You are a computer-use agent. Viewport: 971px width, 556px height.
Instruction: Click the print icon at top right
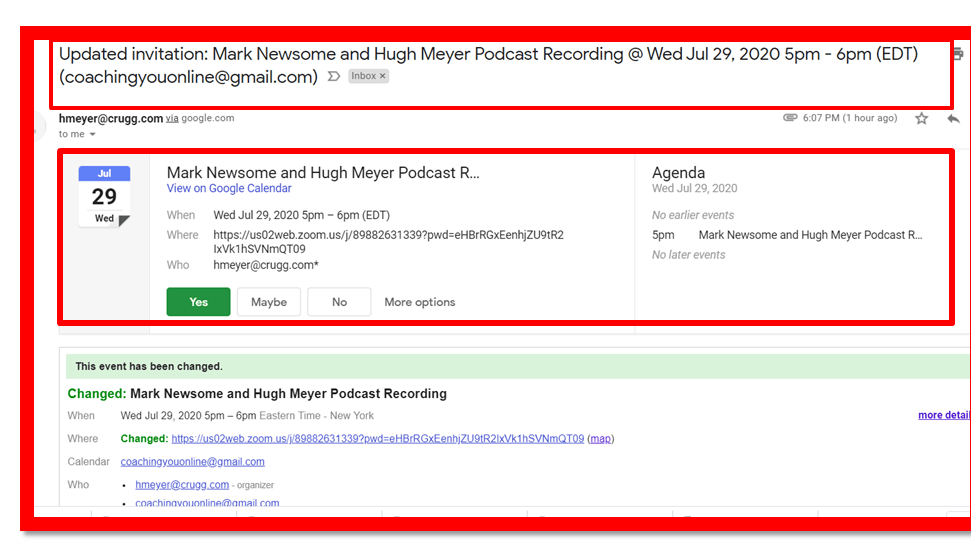point(958,54)
